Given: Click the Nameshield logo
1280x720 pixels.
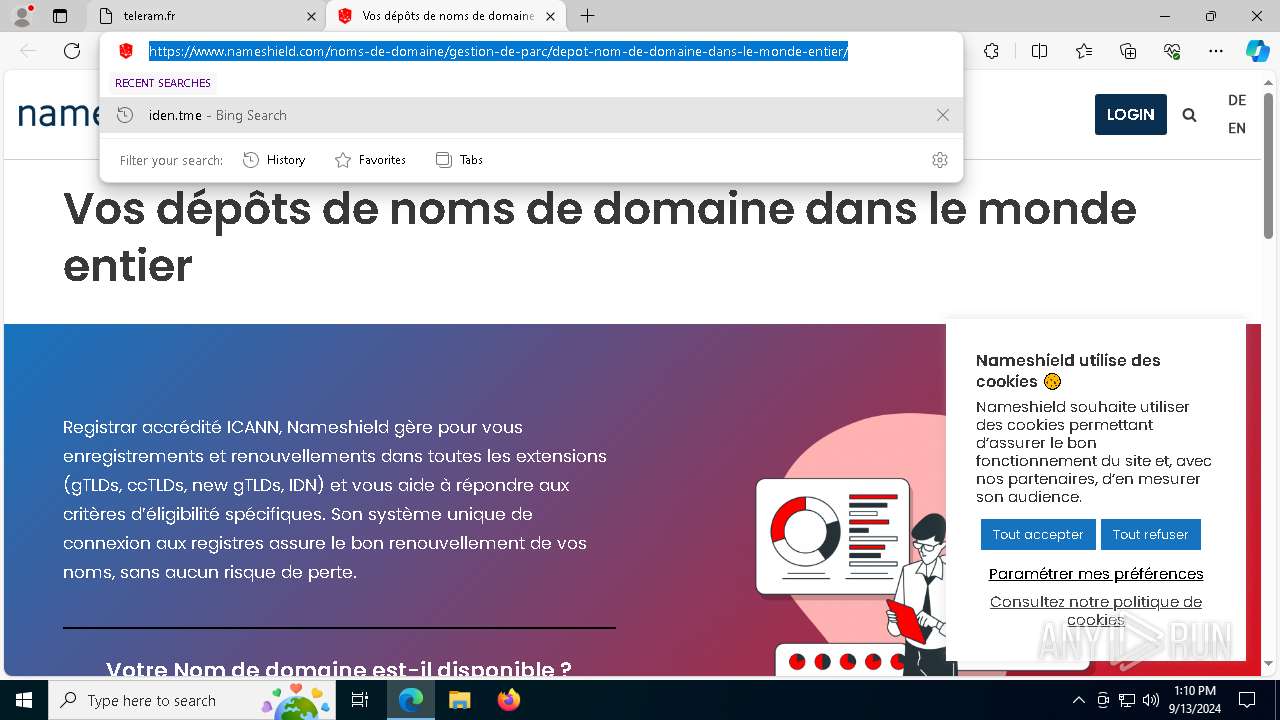Looking at the screenshot, I should click(x=60, y=114).
